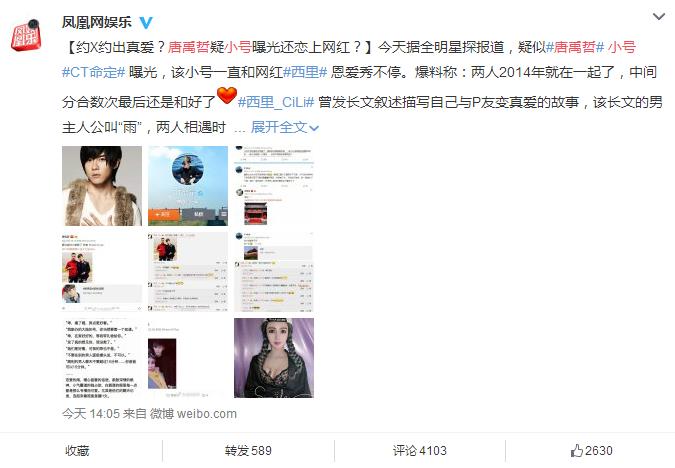Click the 微博 weibo.com source link

(x=193, y=414)
